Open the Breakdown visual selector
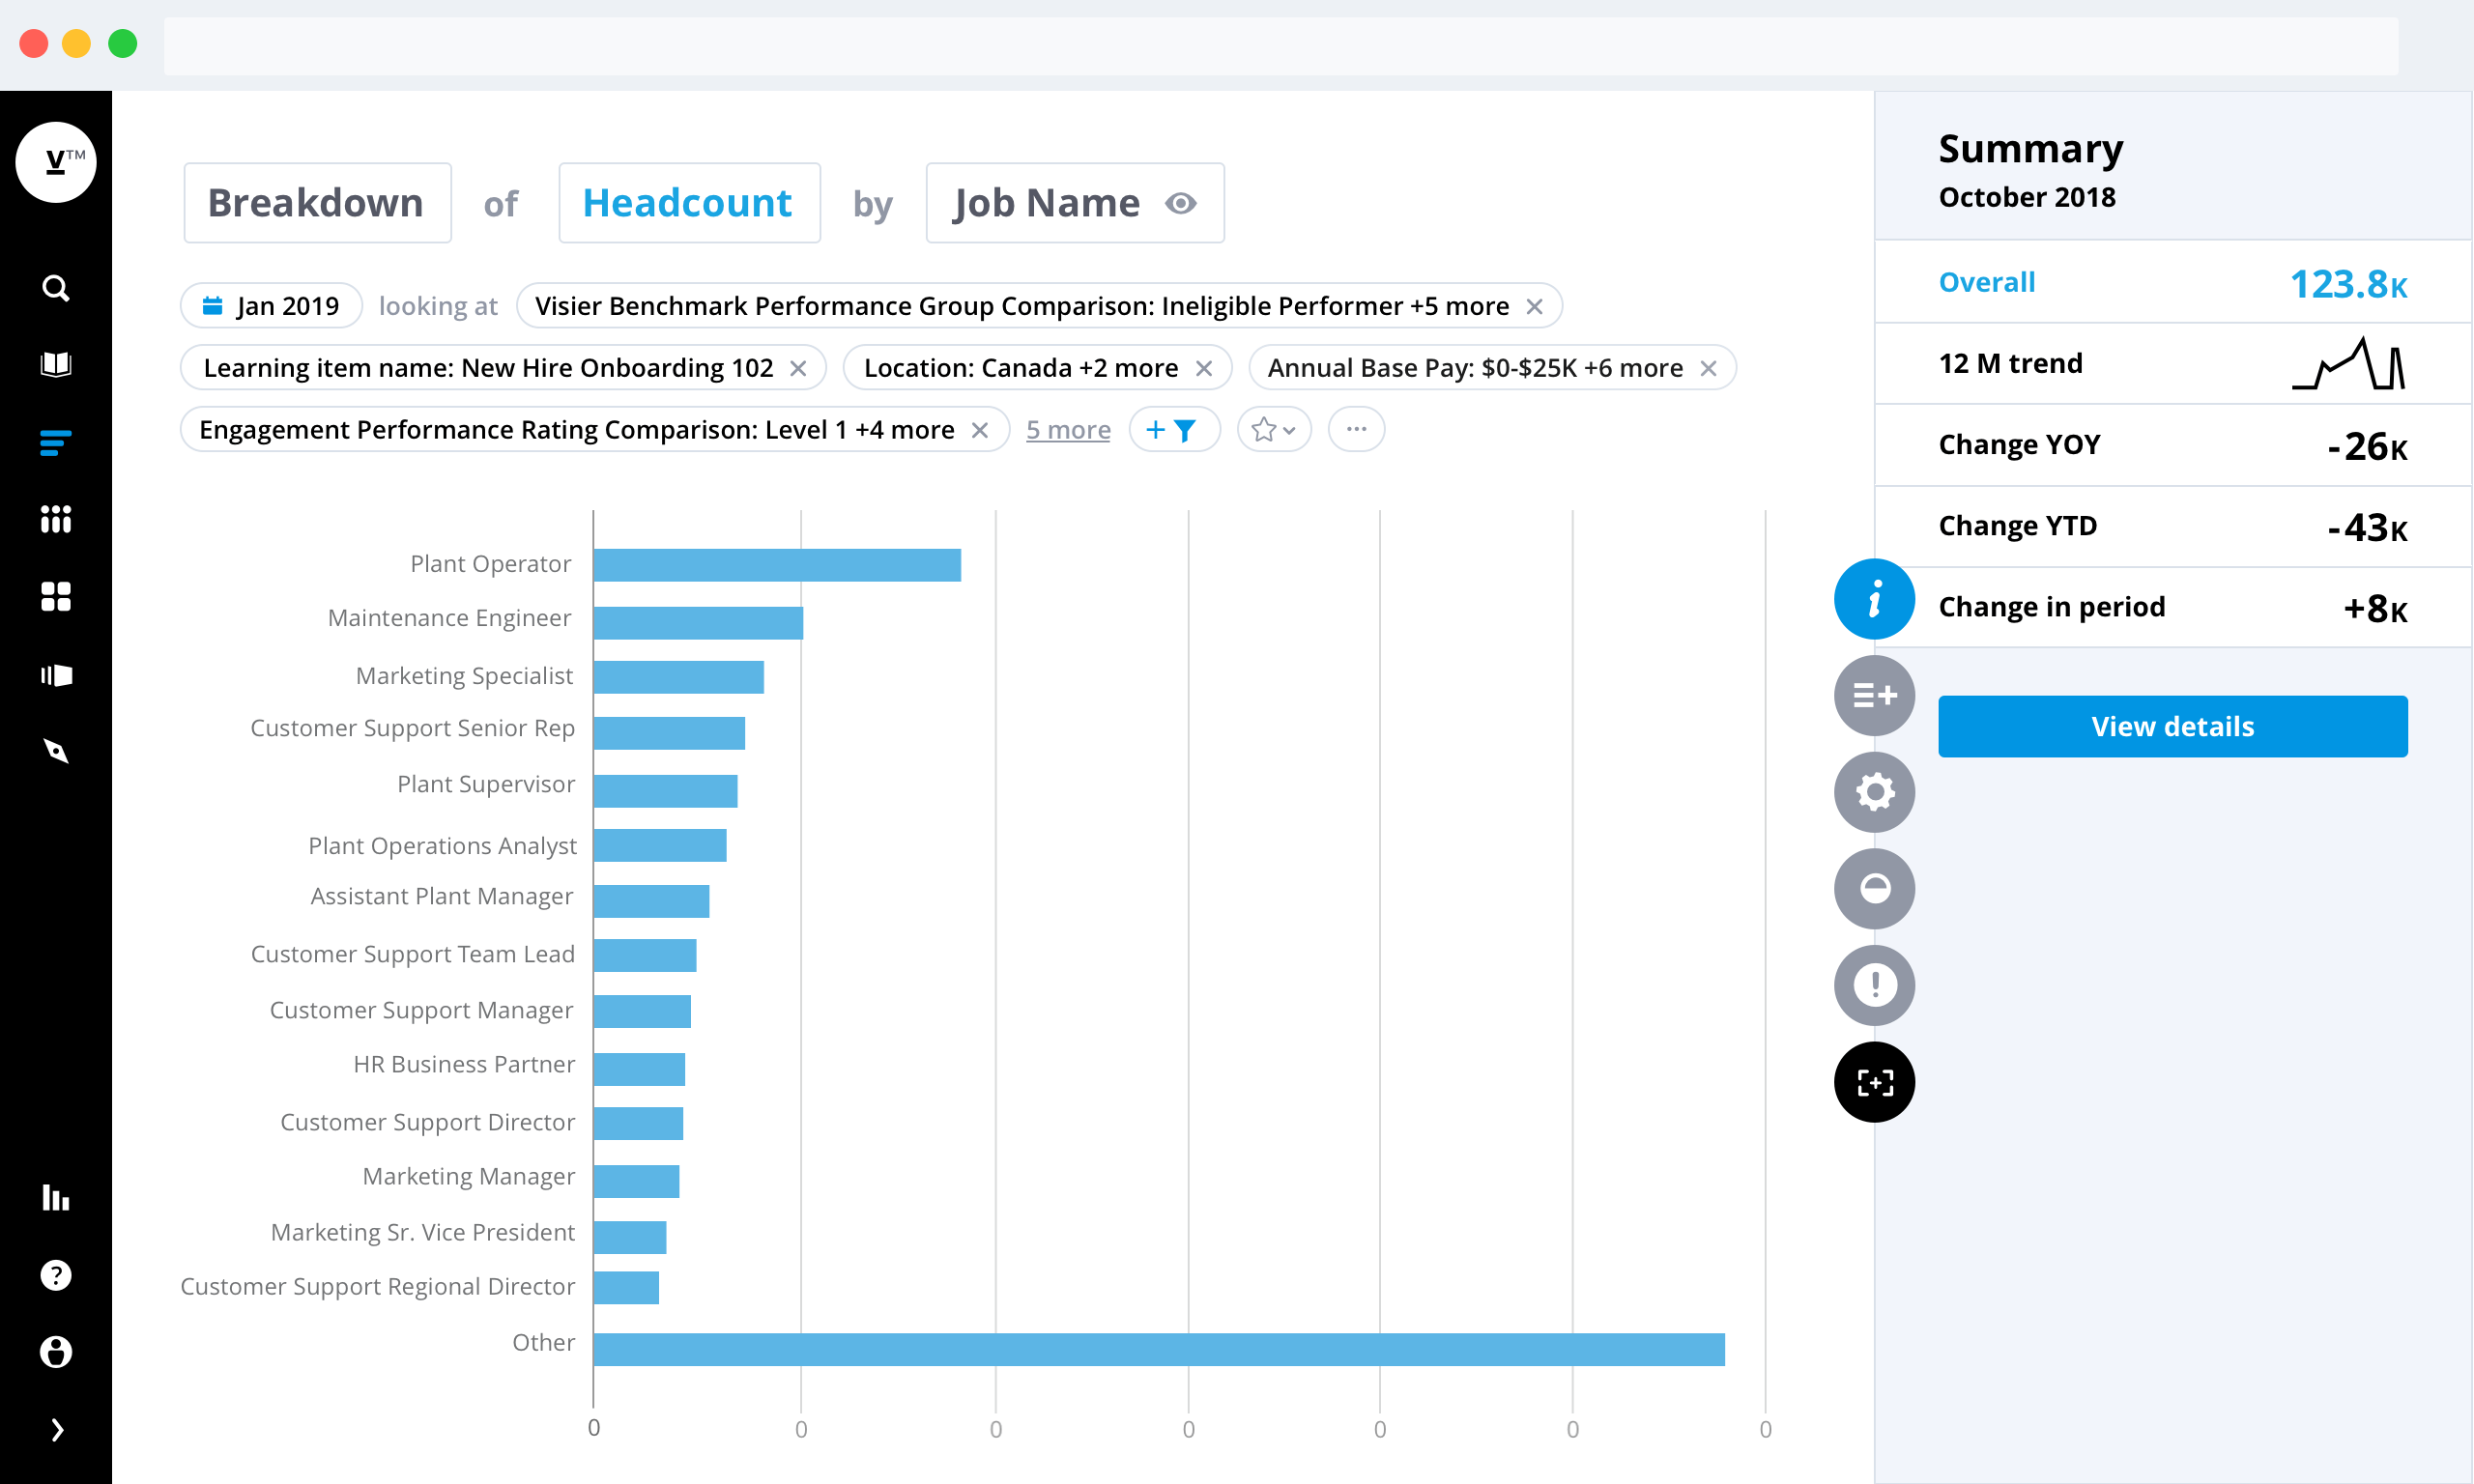 click(x=318, y=203)
